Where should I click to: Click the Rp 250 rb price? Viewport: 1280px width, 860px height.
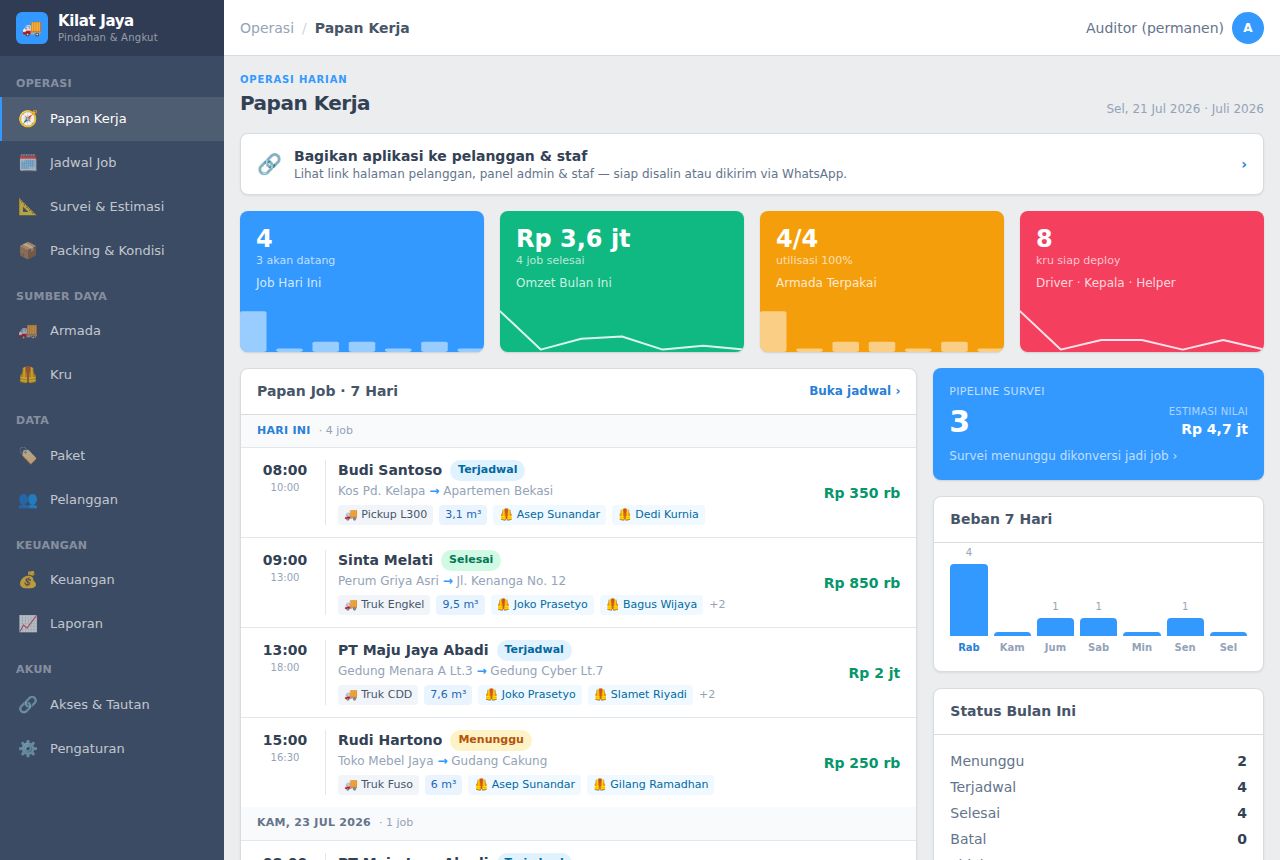click(x=862, y=763)
